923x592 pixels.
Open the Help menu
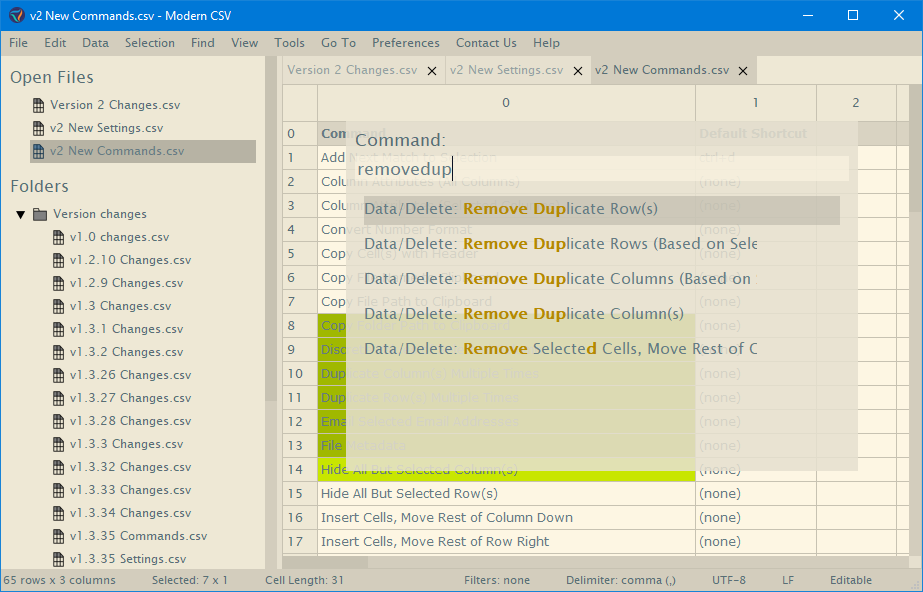coord(546,43)
